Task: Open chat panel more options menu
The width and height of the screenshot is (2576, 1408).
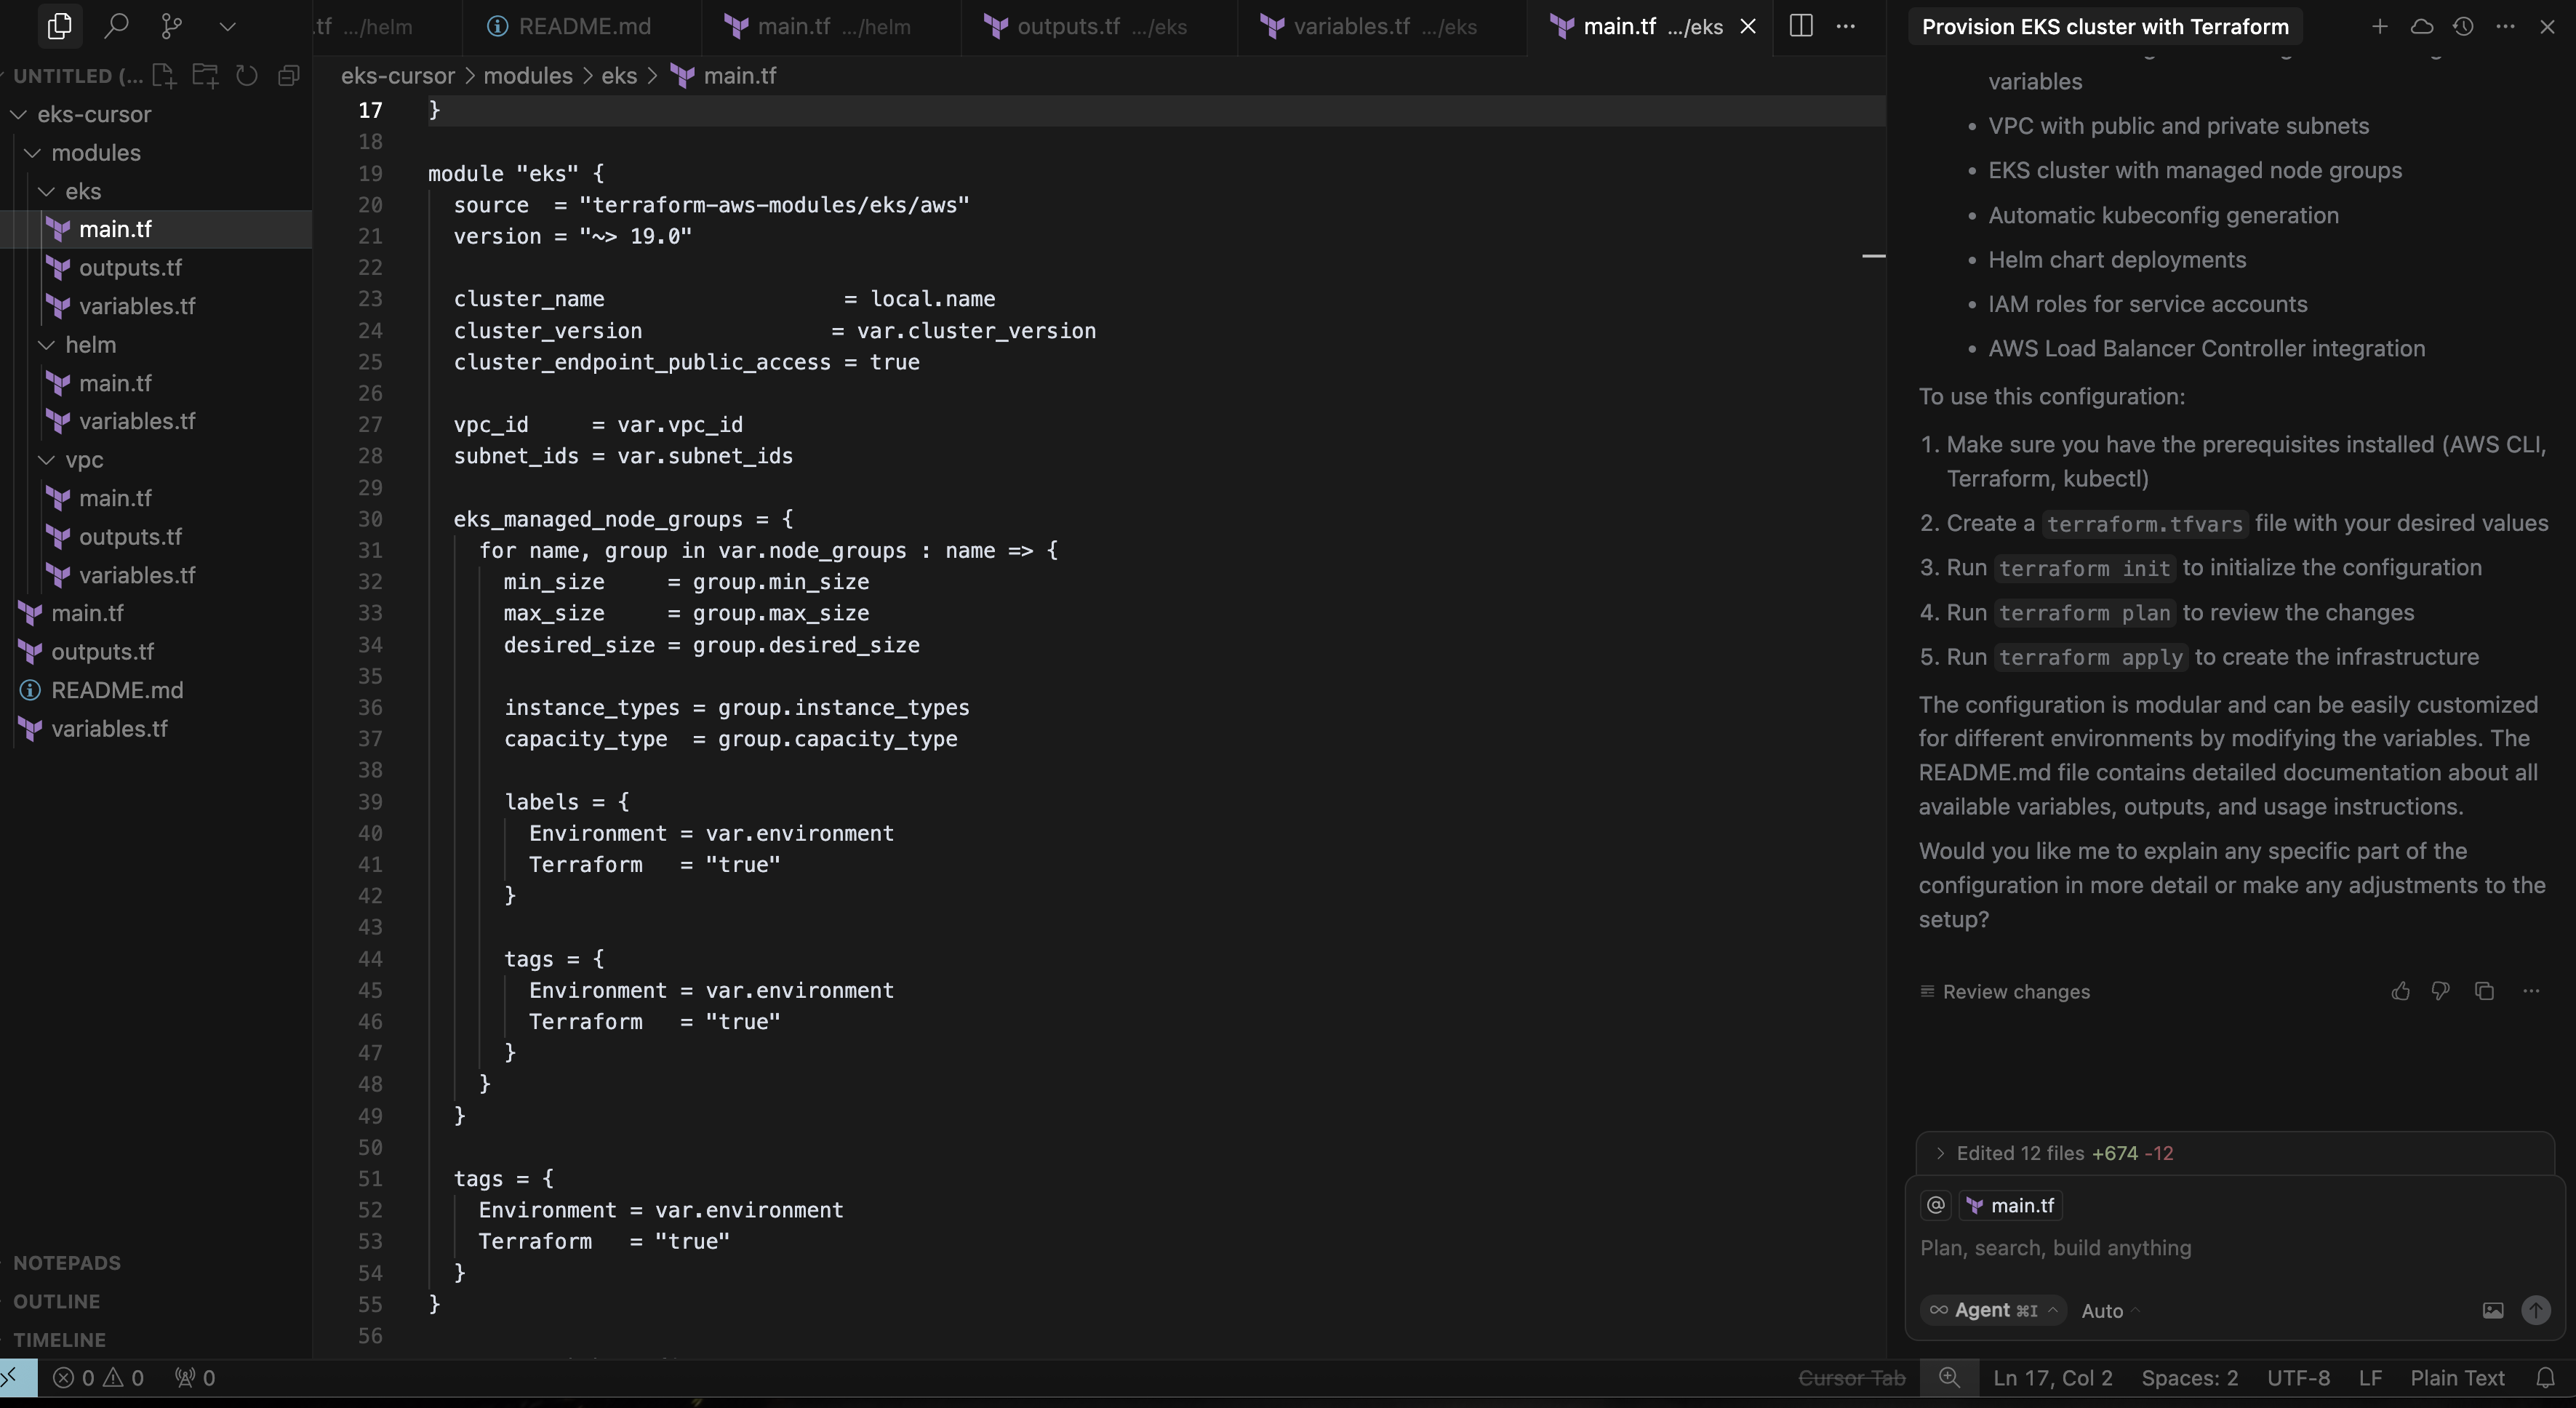Action: [2505, 27]
